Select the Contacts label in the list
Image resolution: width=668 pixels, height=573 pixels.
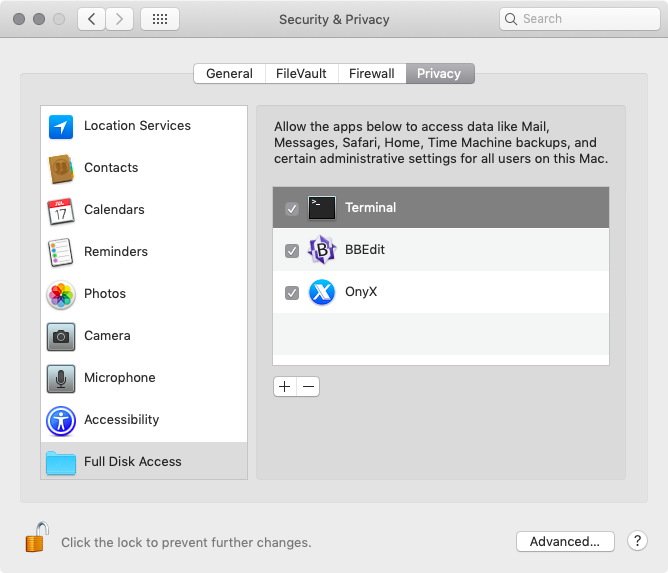[111, 167]
